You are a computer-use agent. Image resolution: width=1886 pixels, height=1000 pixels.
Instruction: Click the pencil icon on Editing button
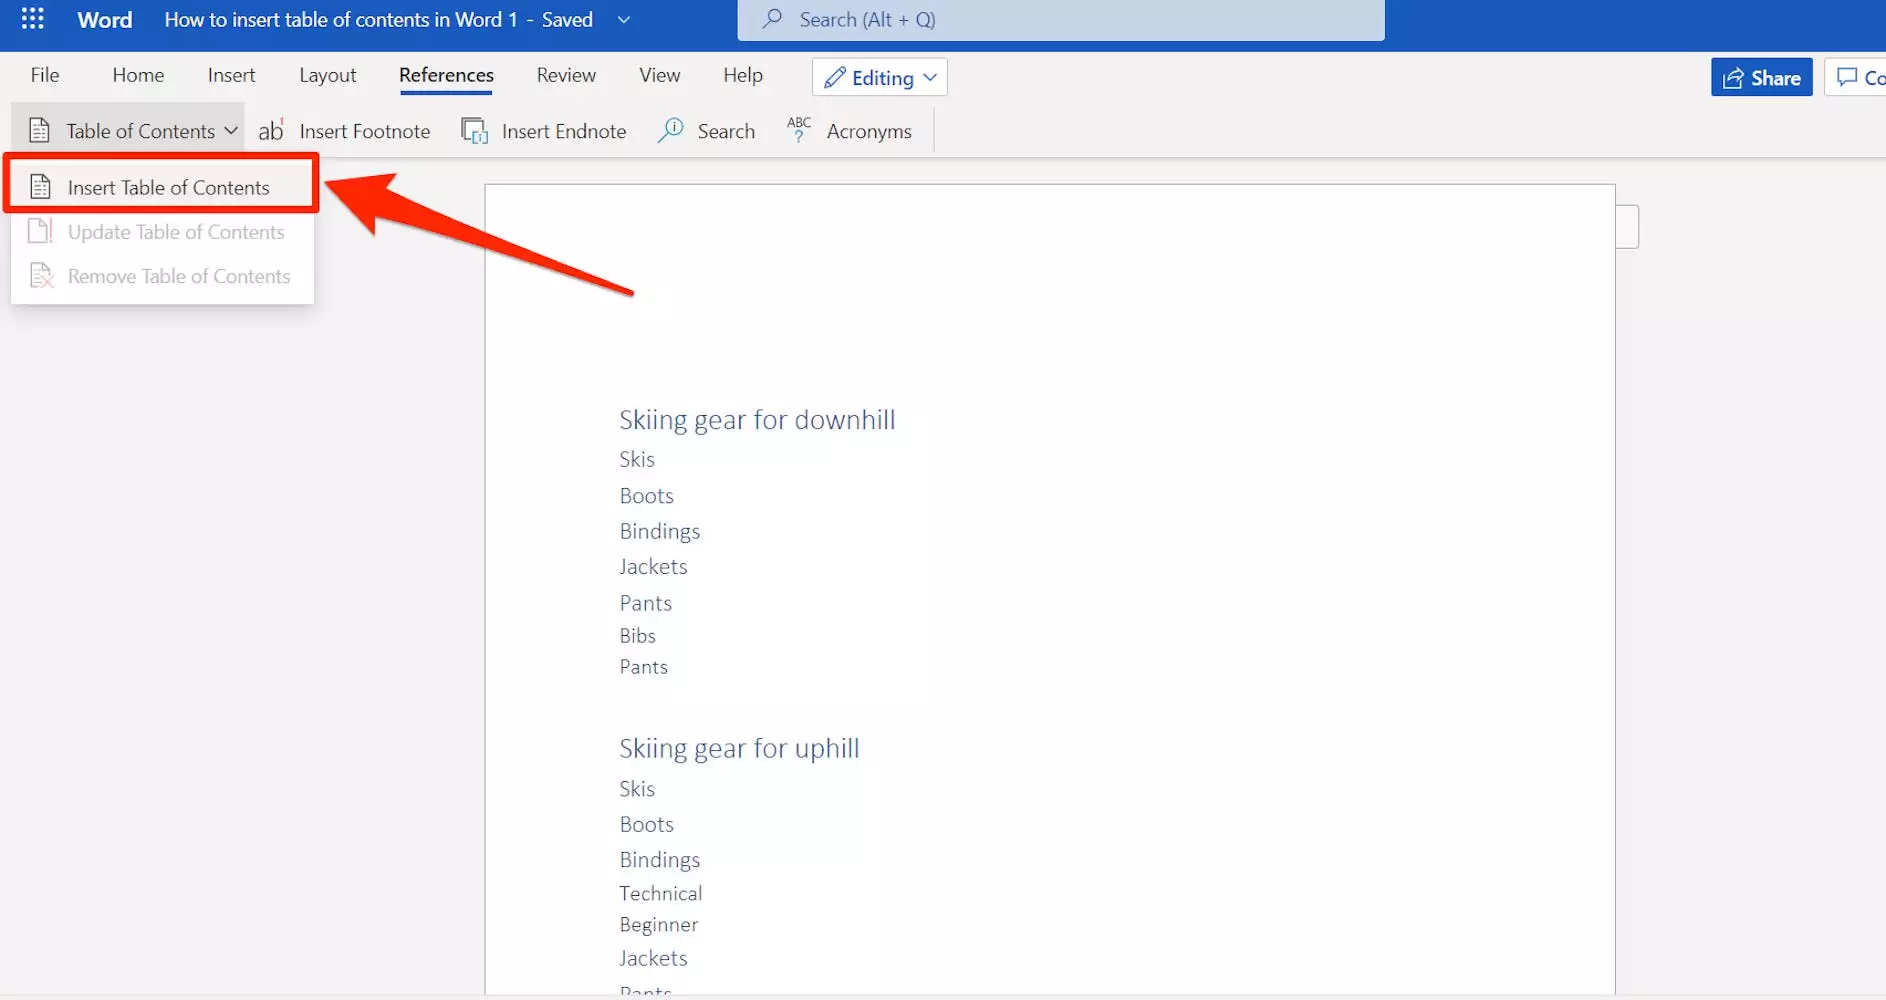coord(835,77)
